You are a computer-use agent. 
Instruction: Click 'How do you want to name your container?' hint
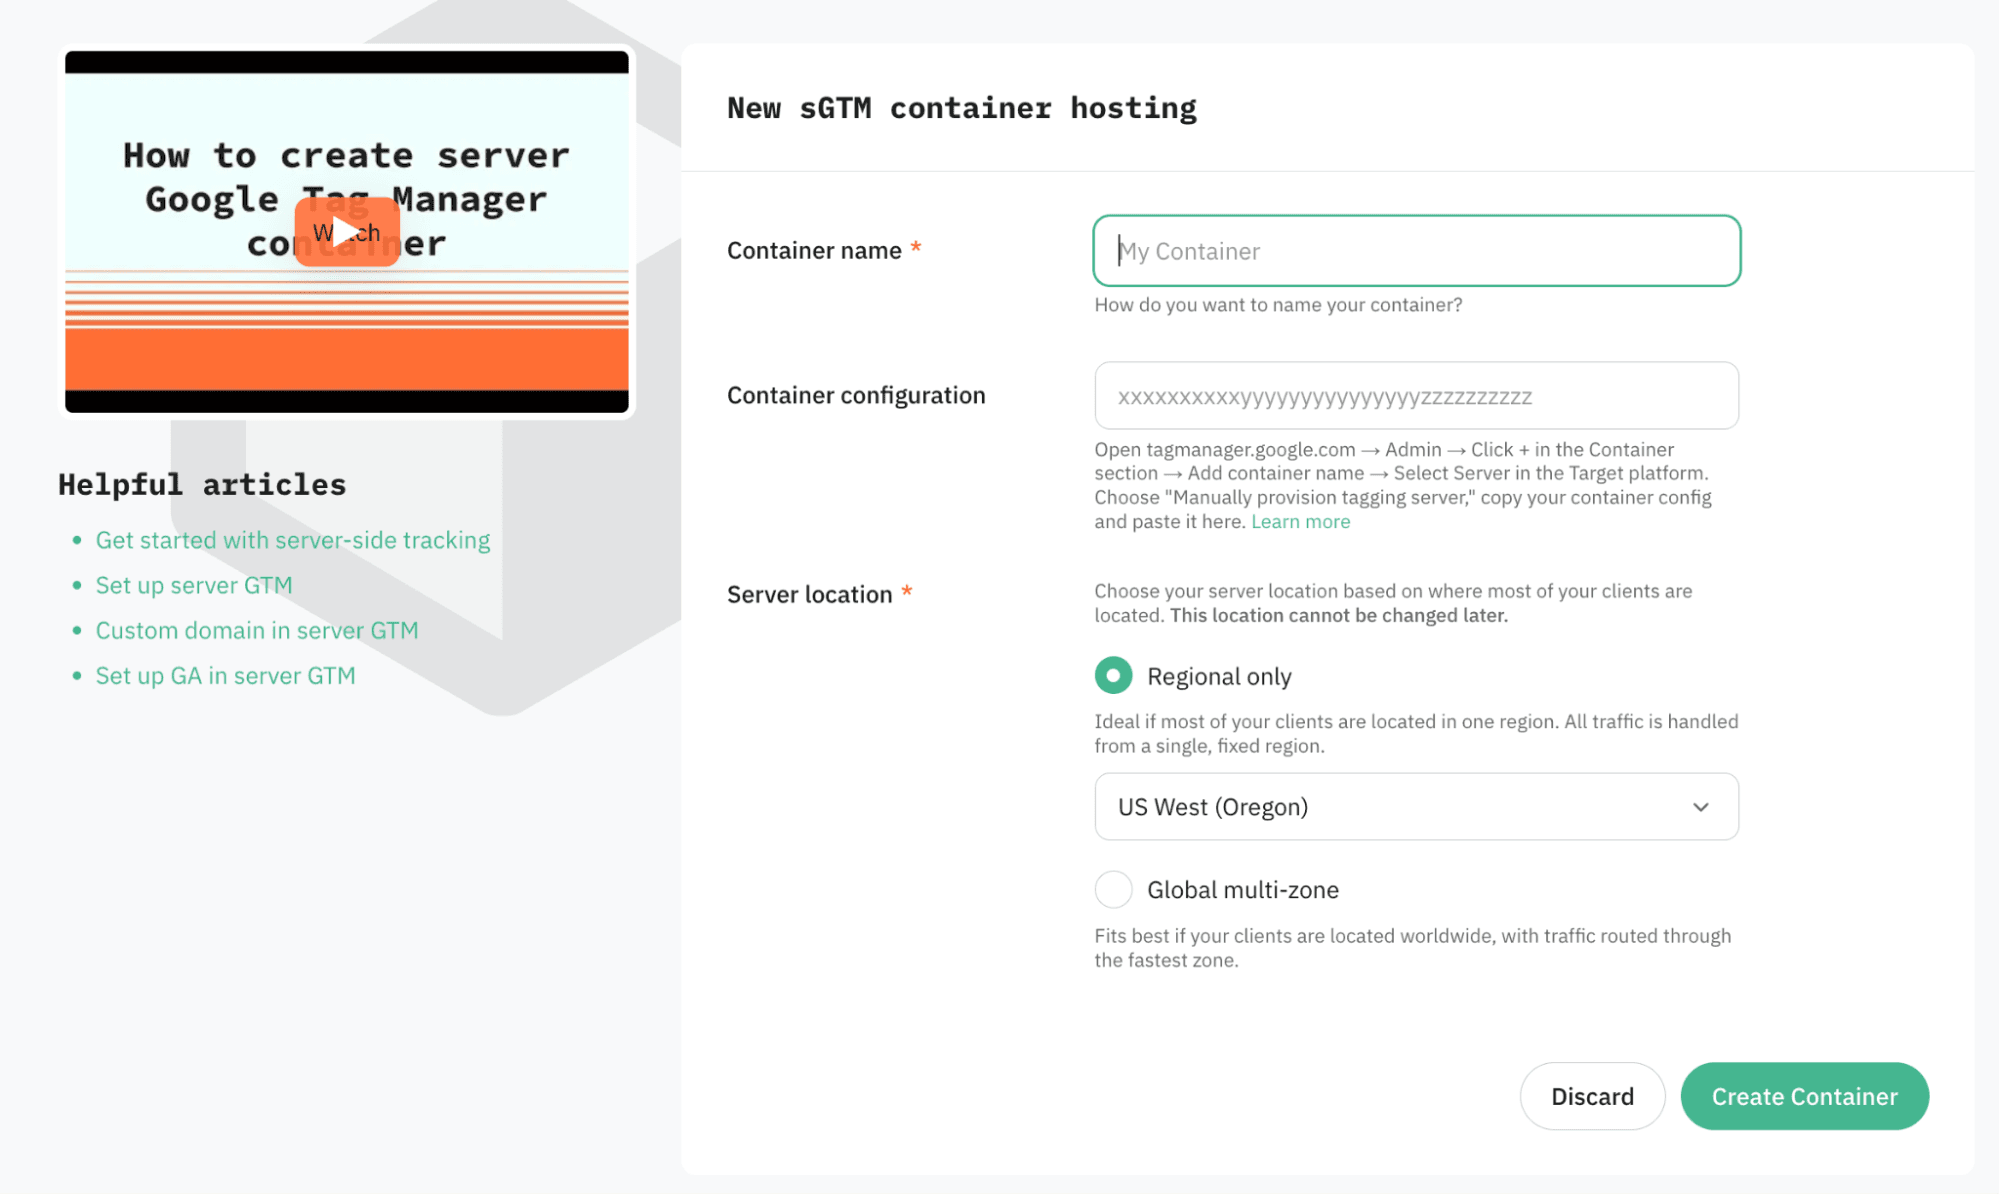pyautogui.click(x=1278, y=305)
